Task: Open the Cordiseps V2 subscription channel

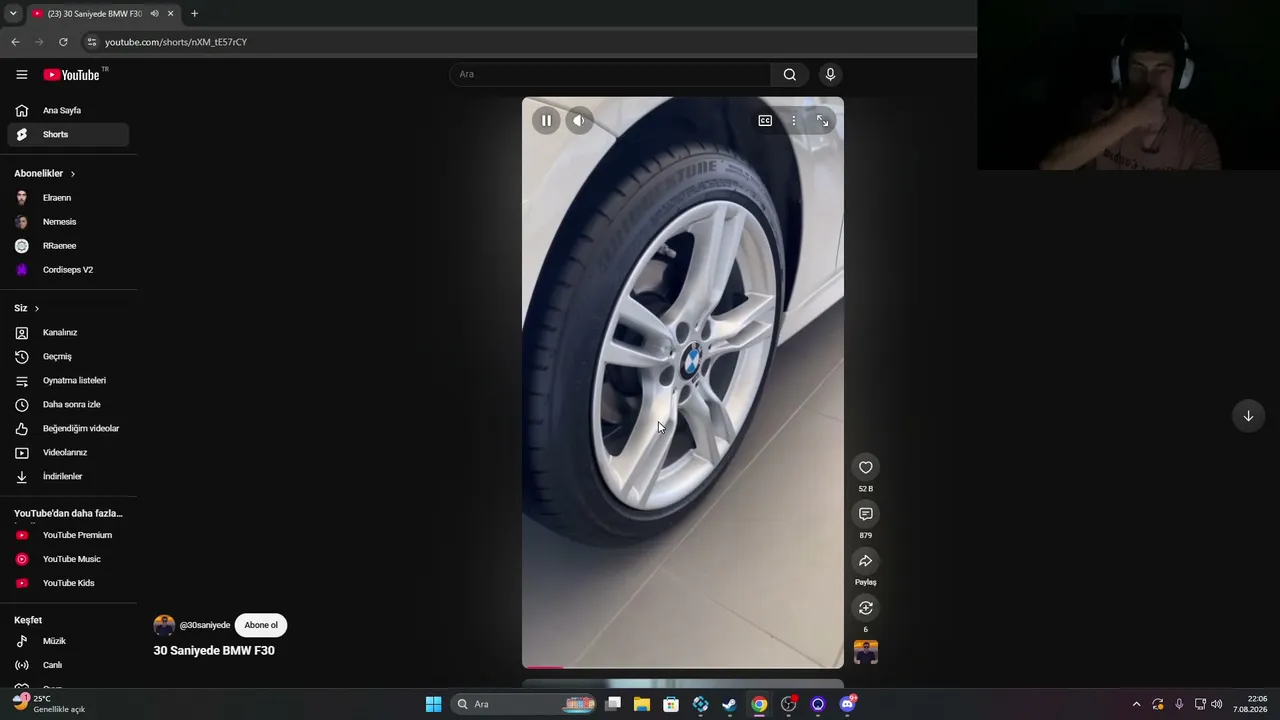Action: point(68,270)
